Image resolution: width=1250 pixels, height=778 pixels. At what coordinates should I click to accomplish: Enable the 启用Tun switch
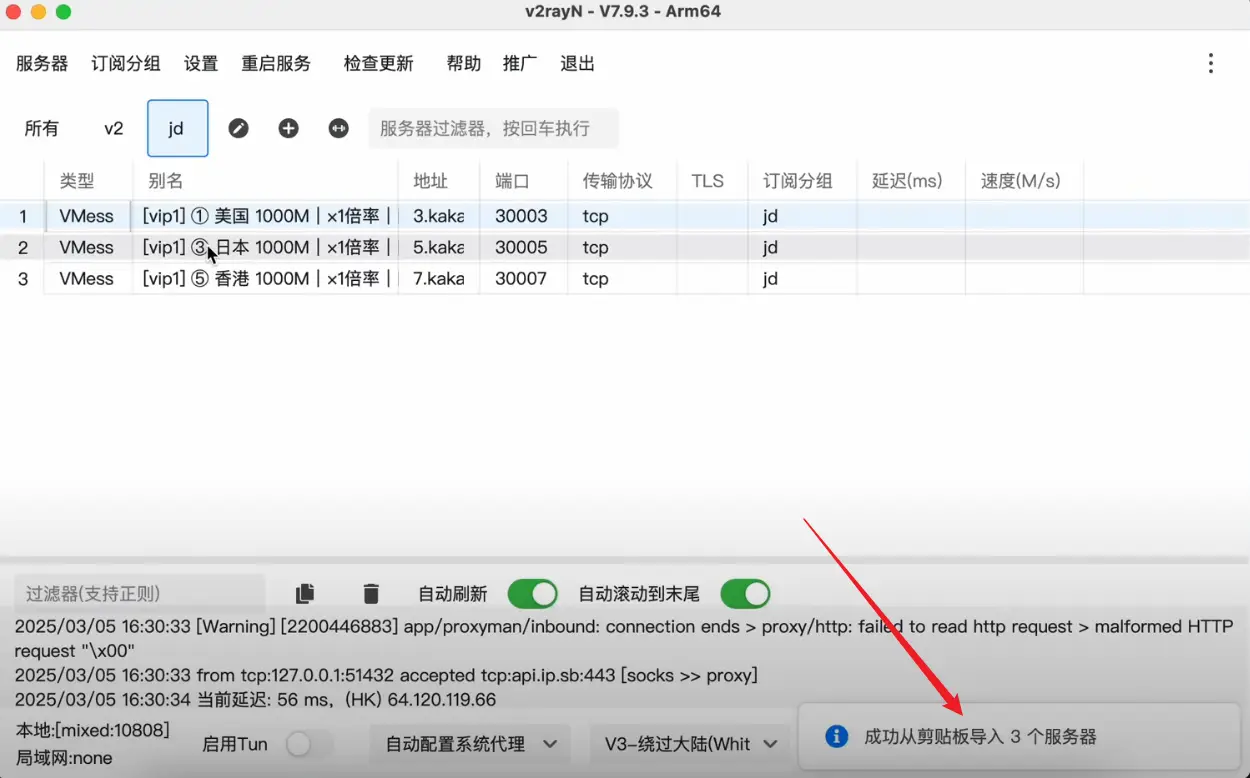click(x=309, y=744)
